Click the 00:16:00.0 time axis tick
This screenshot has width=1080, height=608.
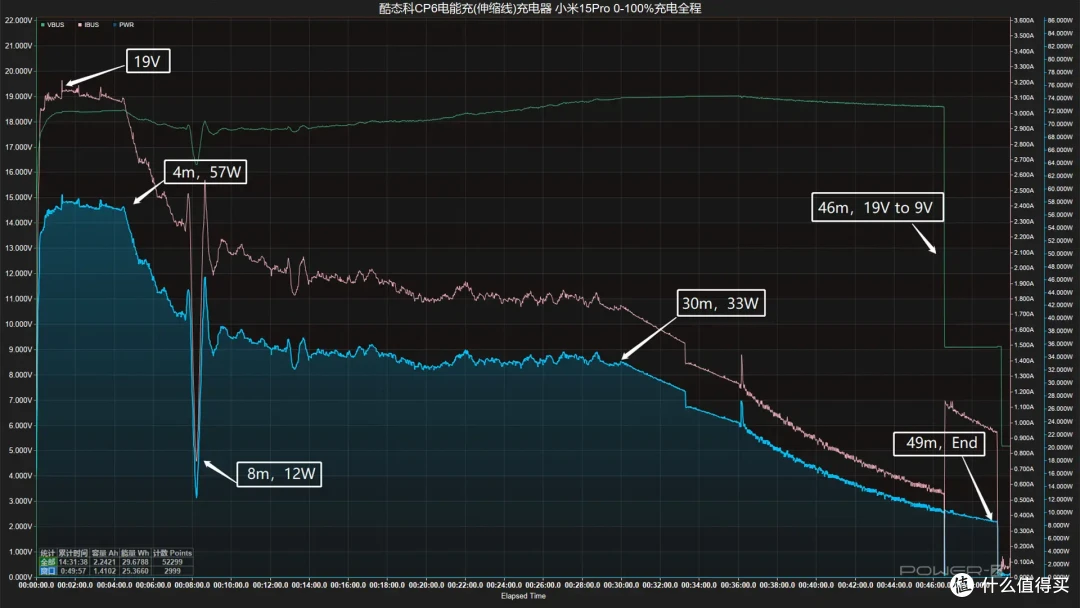pos(348,585)
